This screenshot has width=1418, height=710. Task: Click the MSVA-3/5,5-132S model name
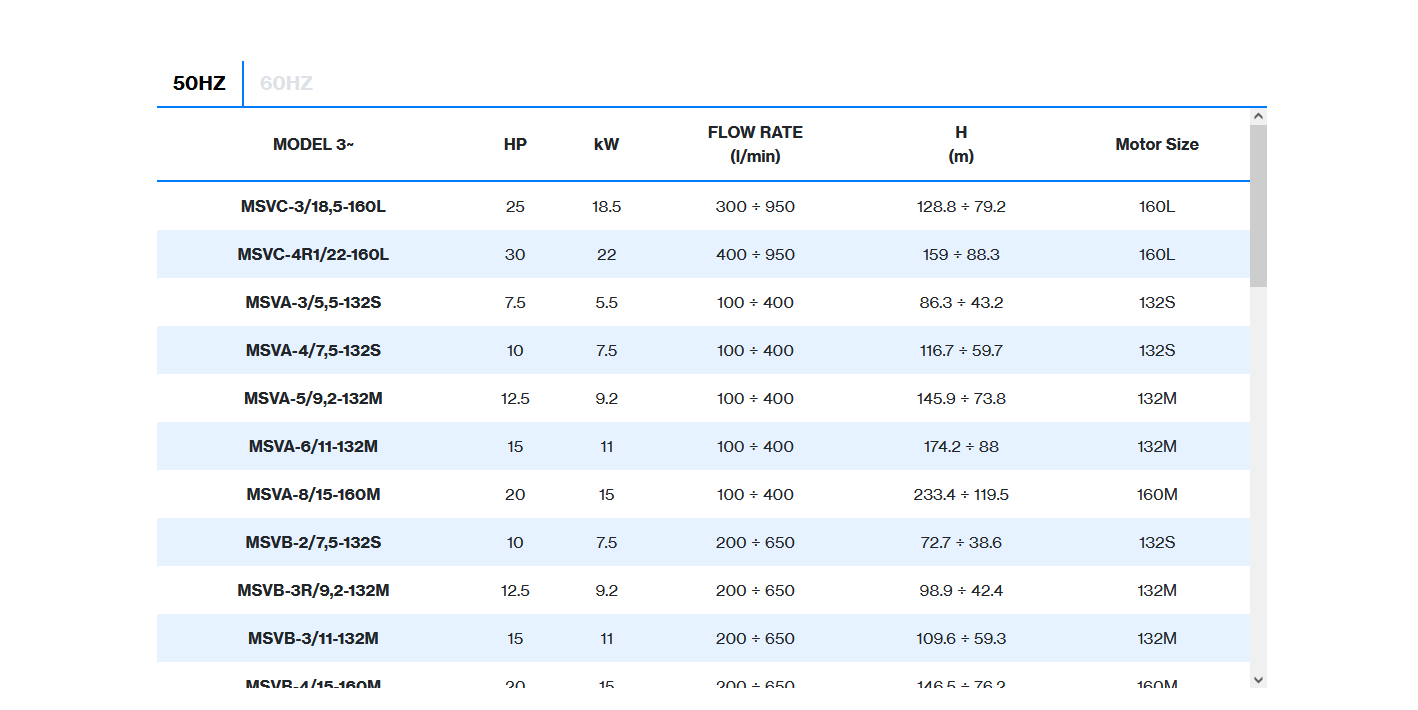[x=313, y=303]
